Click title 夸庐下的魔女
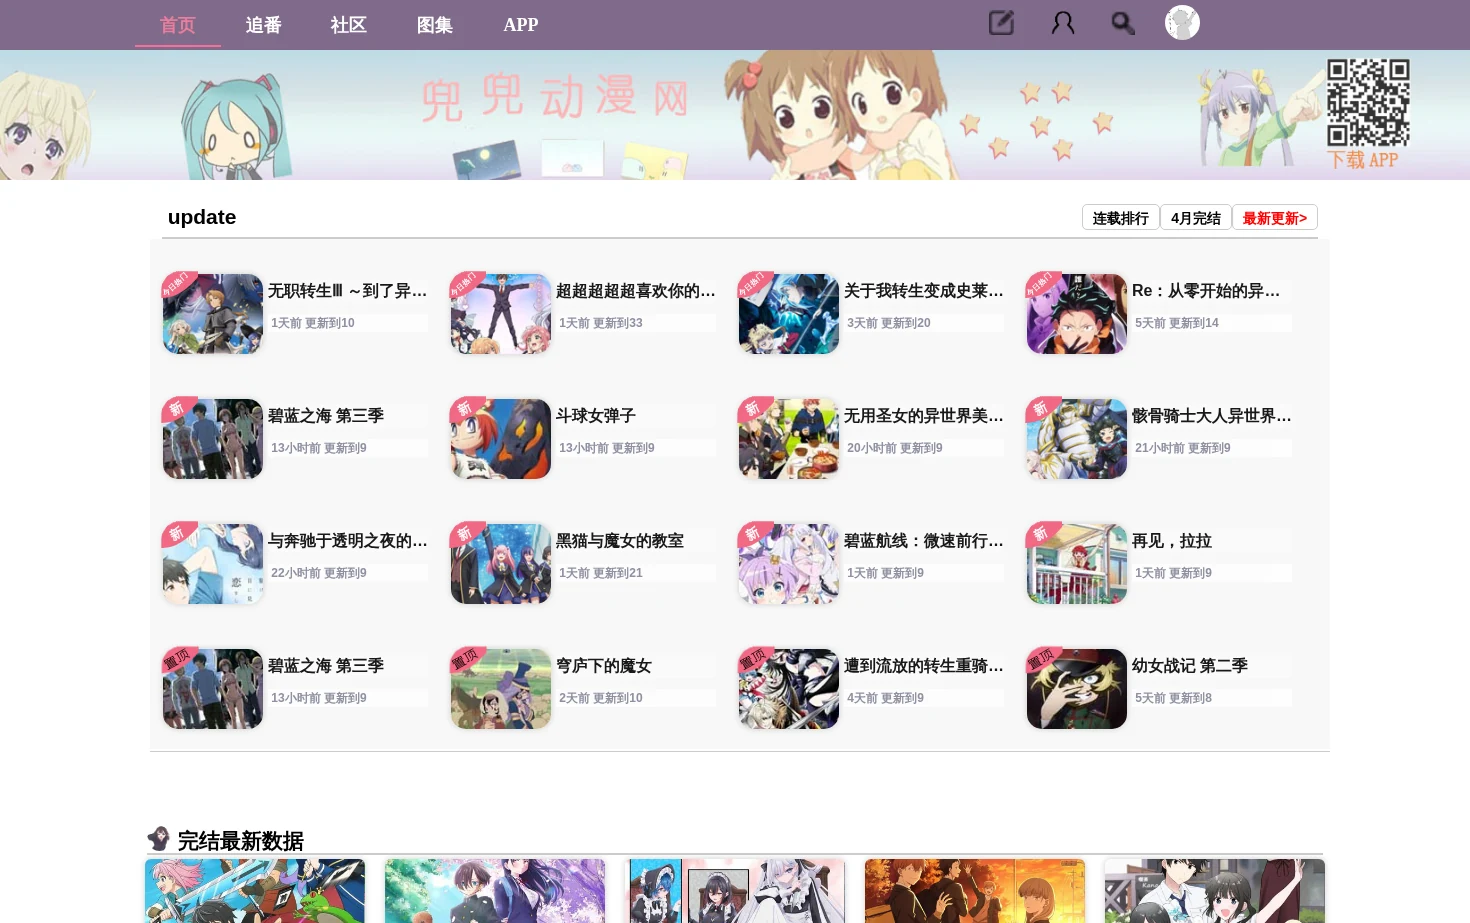1470x923 pixels. (x=604, y=666)
